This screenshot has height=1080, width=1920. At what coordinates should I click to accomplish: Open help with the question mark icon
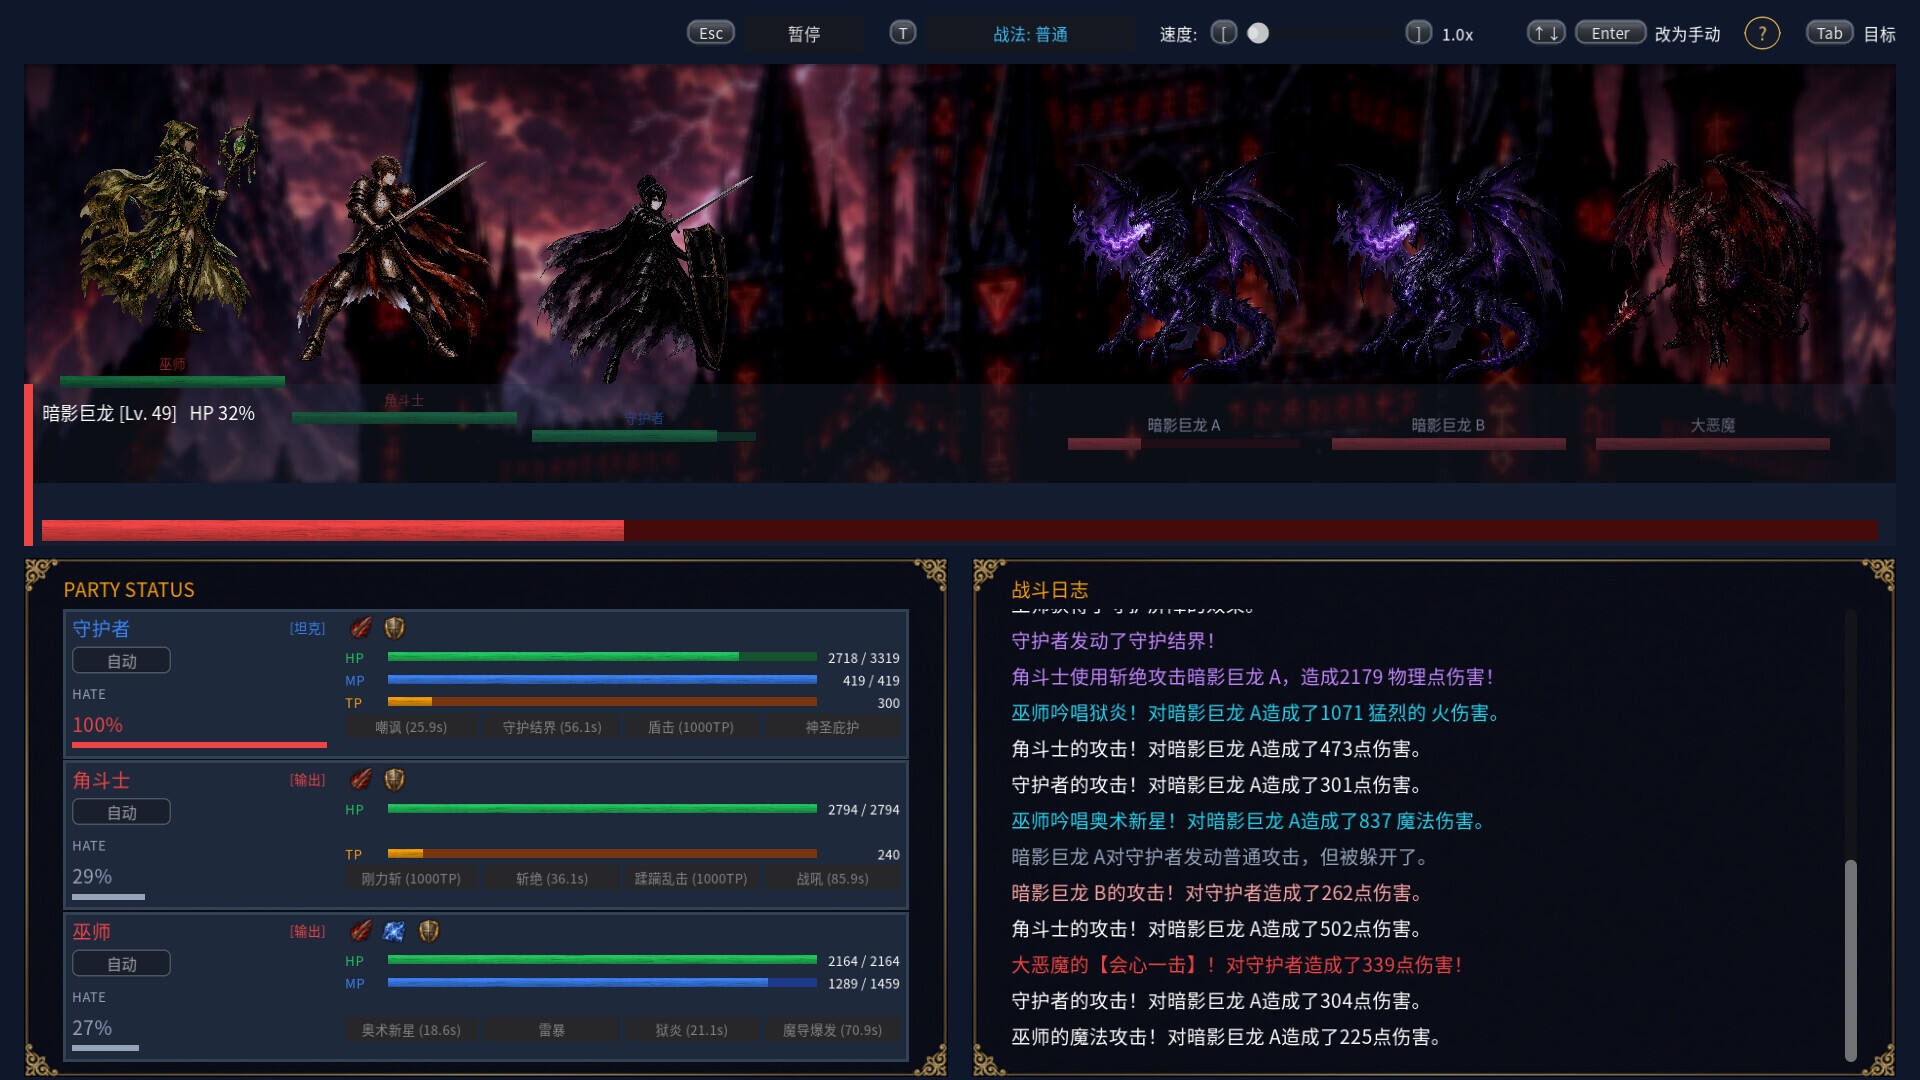pos(1762,33)
